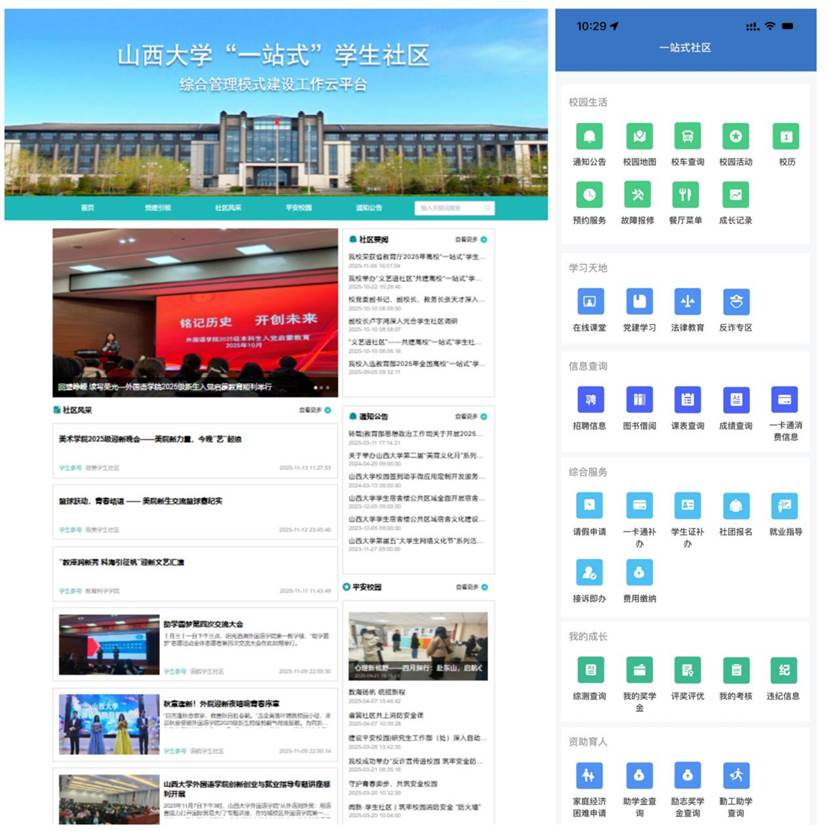This screenshot has width=829, height=831.
Task: Open 图书借阅 library icon
Action: (638, 399)
